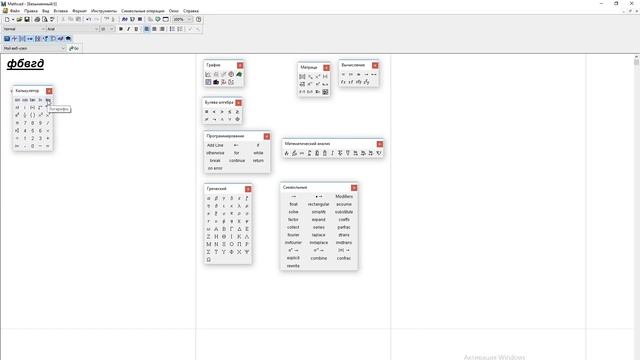The image size is (640, 360).
Task: Click the log button in the Calculator palette
Action: [48, 100]
